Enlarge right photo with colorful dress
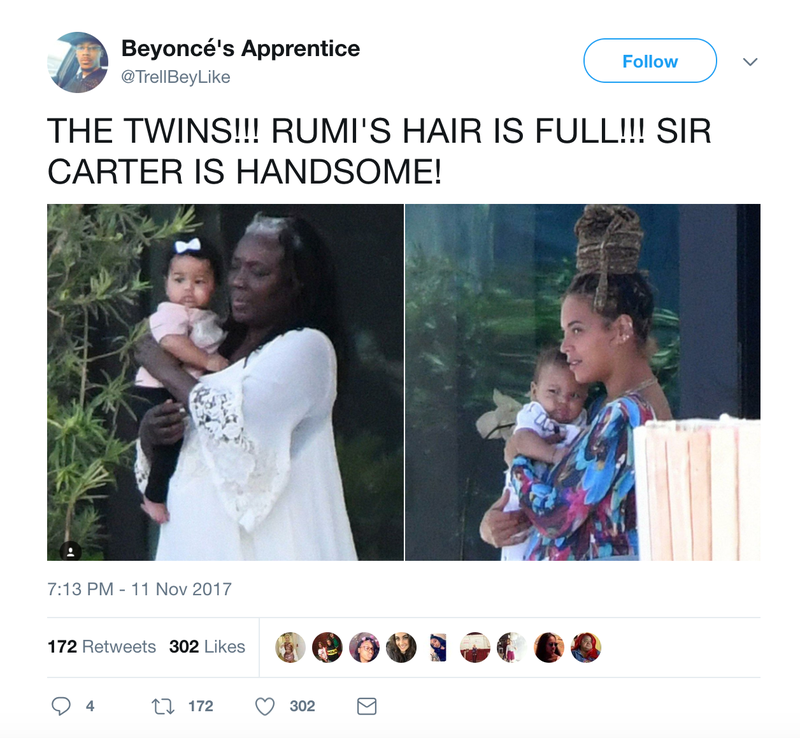Image resolution: width=800 pixels, height=738 pixels. (x=583, y=382)
